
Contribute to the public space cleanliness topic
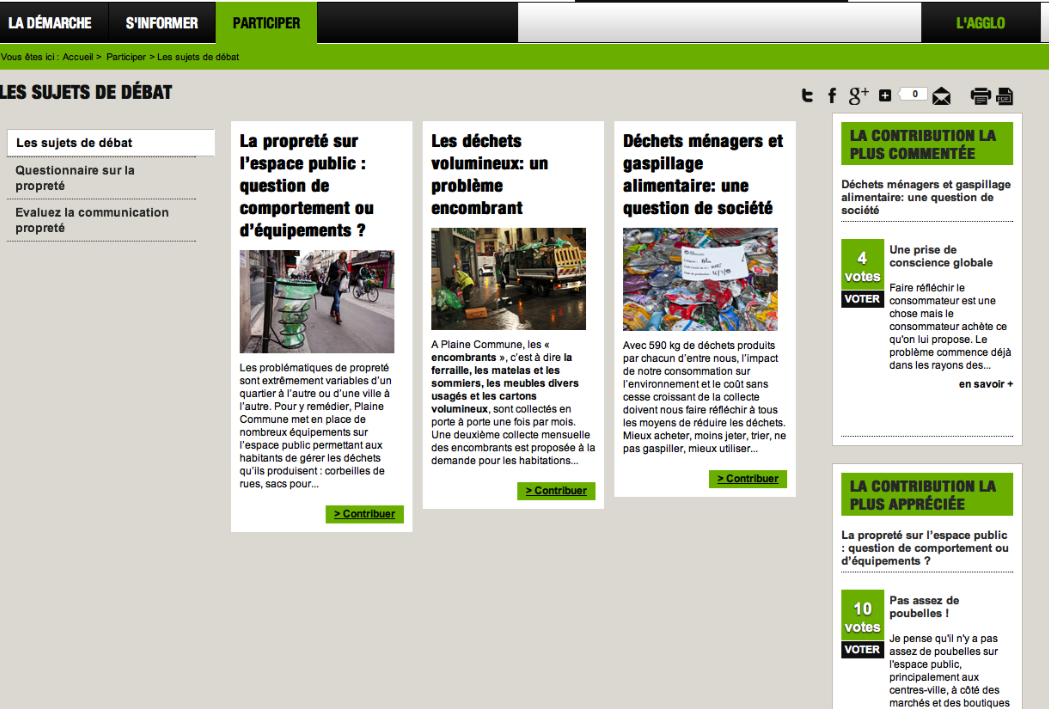(x=365, y=514)
